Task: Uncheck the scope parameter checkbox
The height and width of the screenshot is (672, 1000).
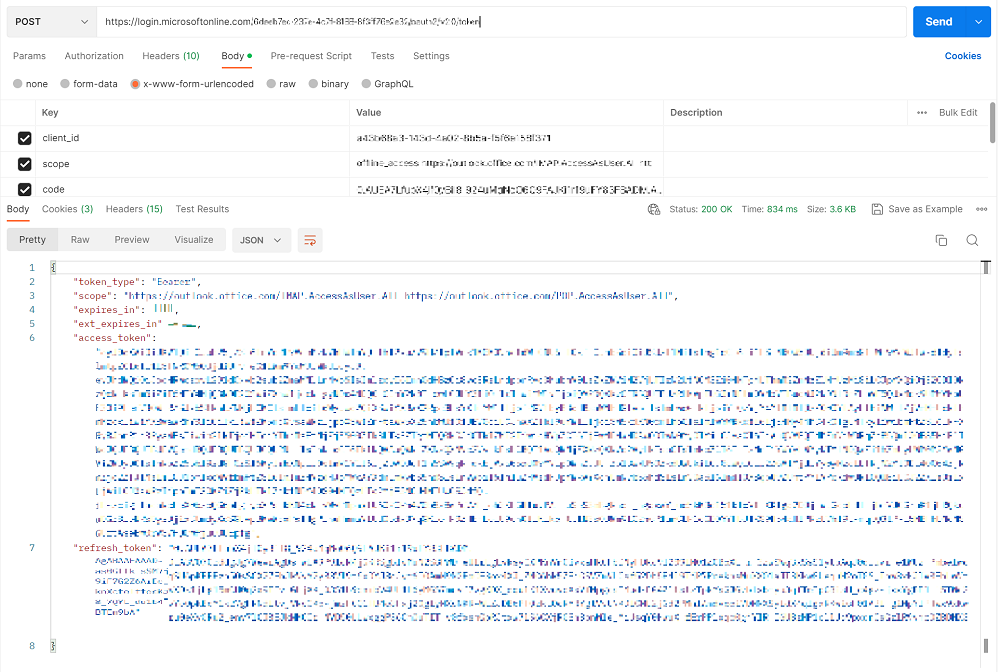Action: 25,164
